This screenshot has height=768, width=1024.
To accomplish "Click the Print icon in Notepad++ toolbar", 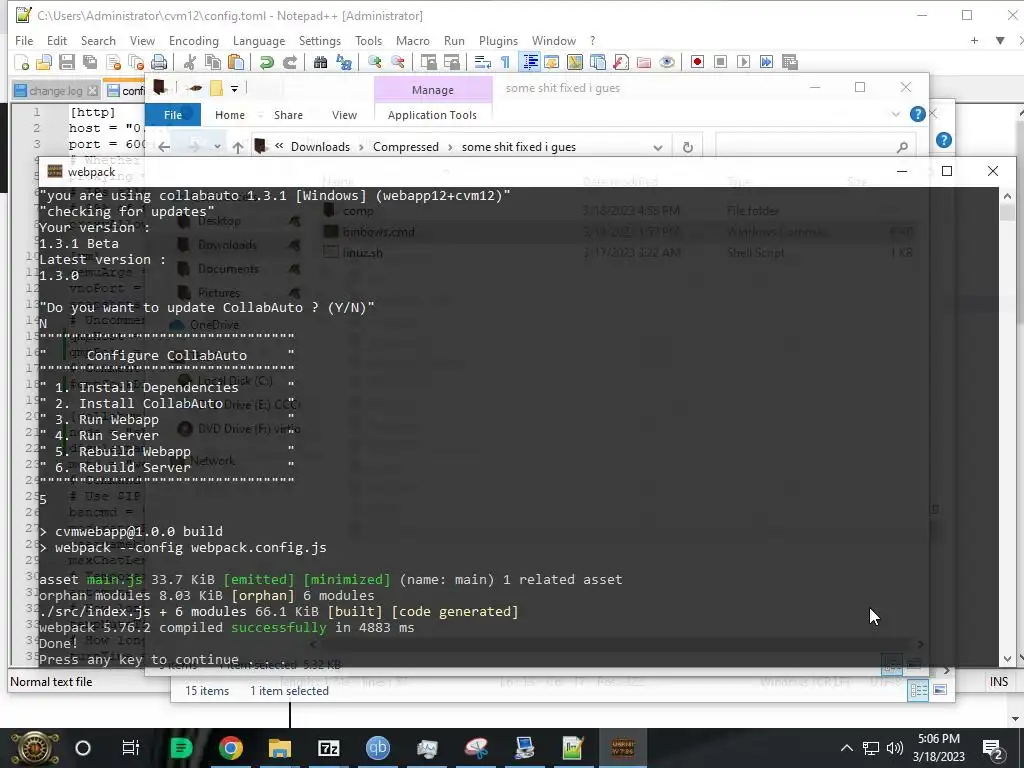I will [x=159, y=62].
